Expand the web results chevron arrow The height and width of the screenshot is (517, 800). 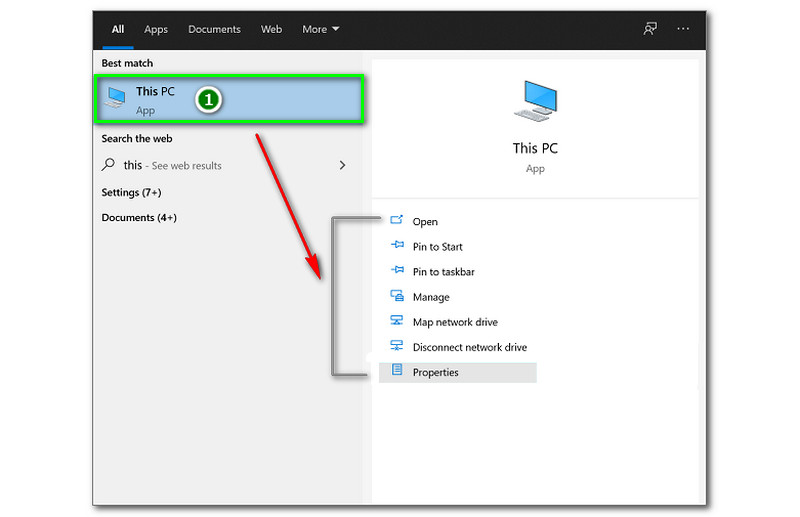(x=343, y=165)
